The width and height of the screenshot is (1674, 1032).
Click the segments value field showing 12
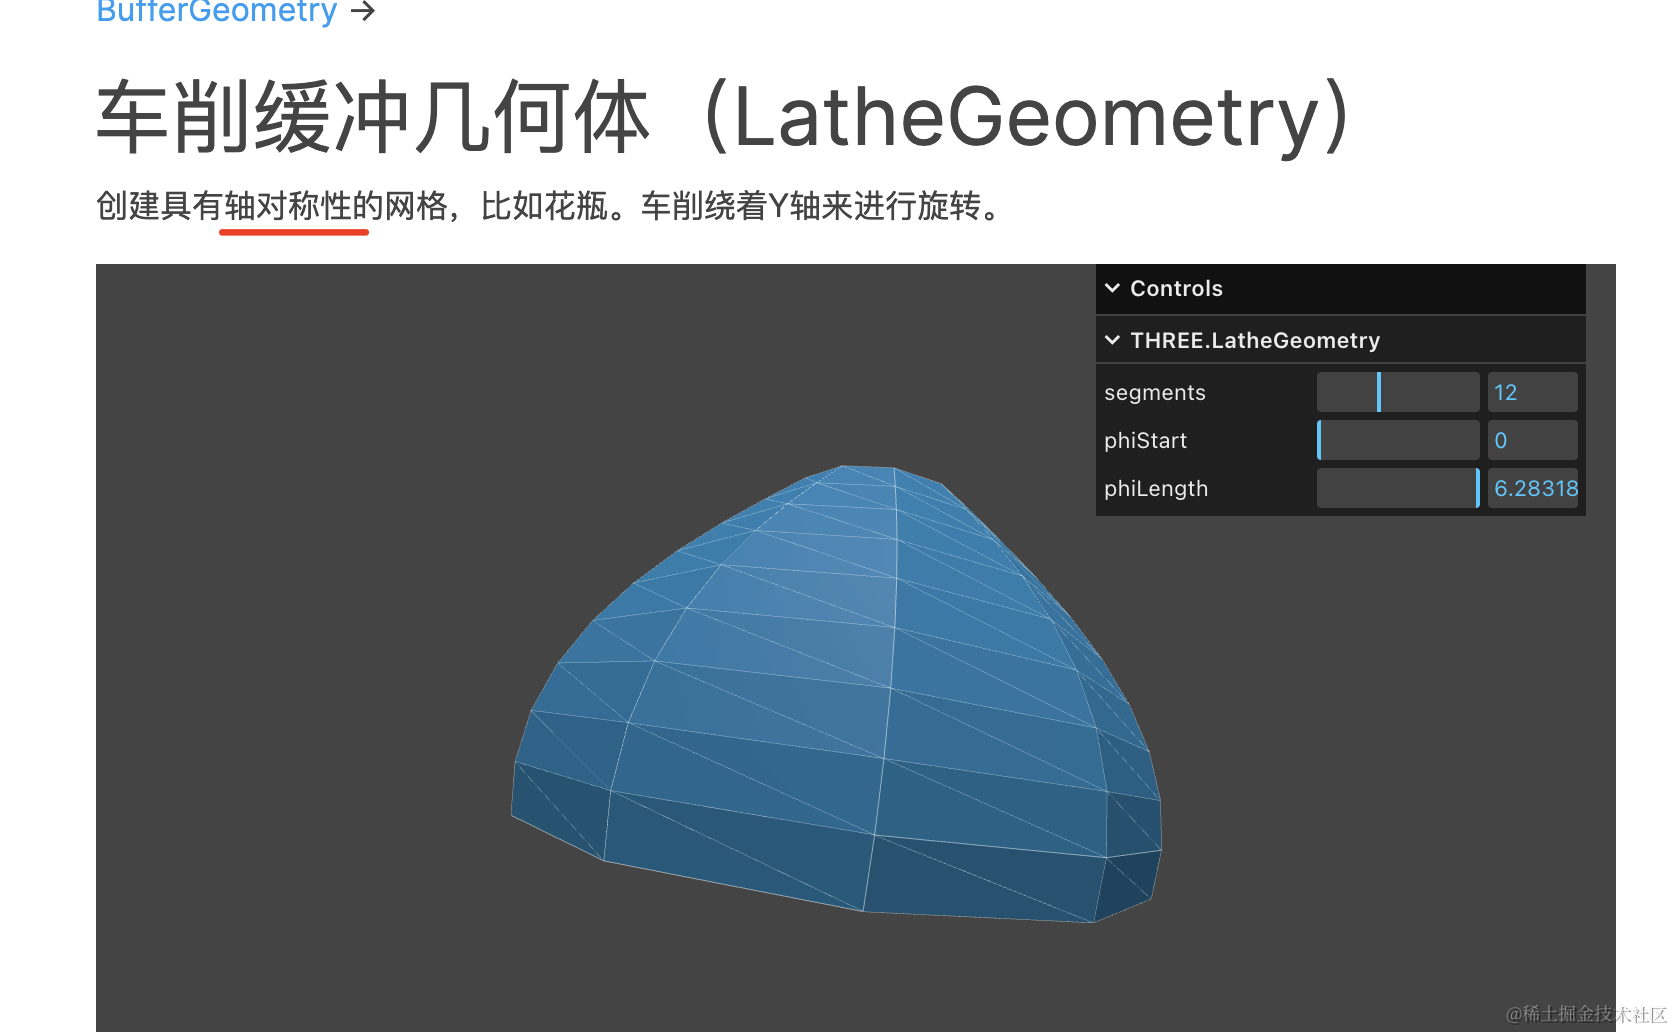(x=1533, y=392)
